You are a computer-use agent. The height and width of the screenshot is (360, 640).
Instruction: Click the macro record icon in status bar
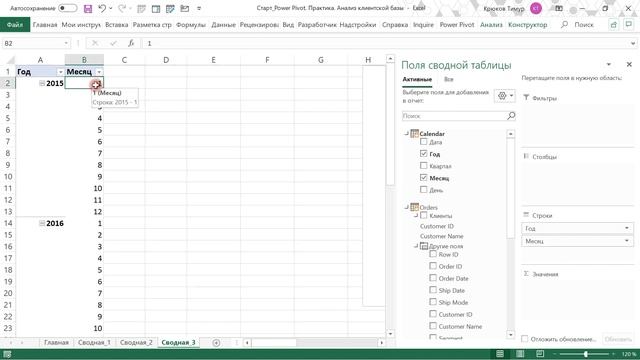click(7, 354)
